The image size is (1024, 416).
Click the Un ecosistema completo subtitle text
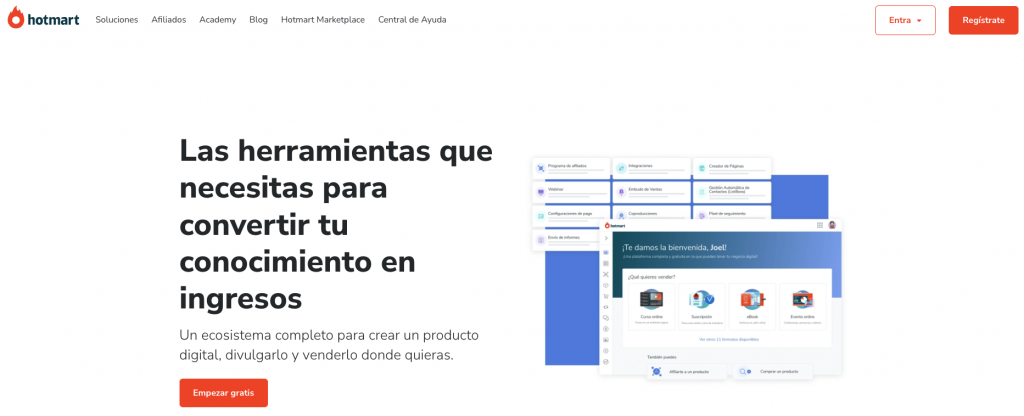pos(329,345)
